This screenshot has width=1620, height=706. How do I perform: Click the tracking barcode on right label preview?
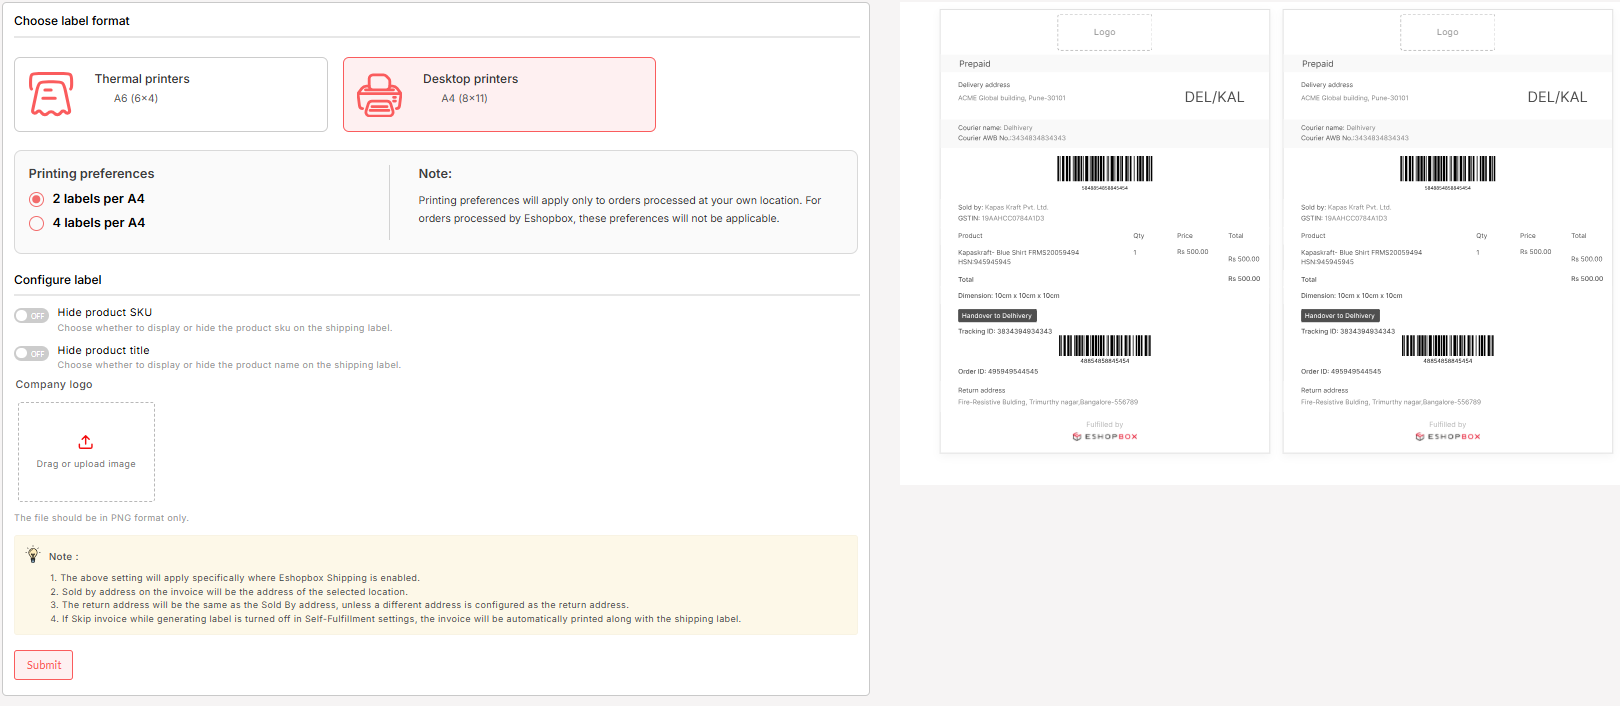click(x=1447, y=346)
